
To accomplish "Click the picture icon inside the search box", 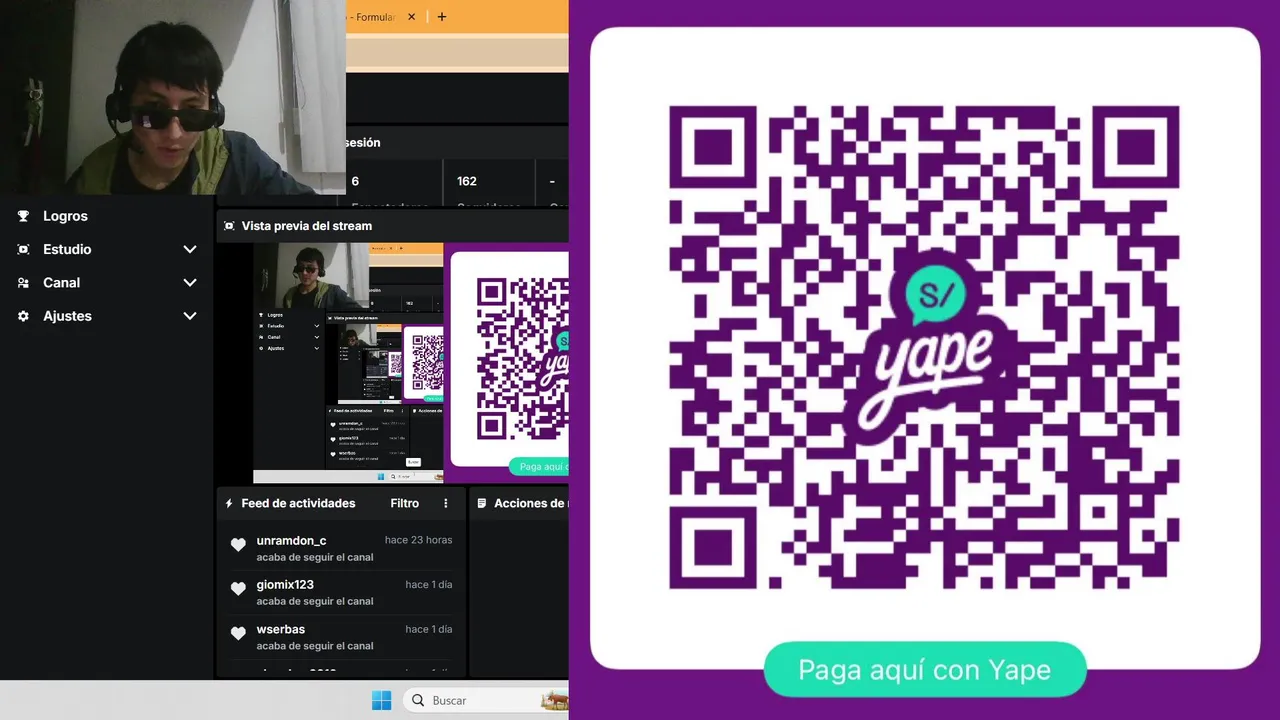I will point(554,700).
